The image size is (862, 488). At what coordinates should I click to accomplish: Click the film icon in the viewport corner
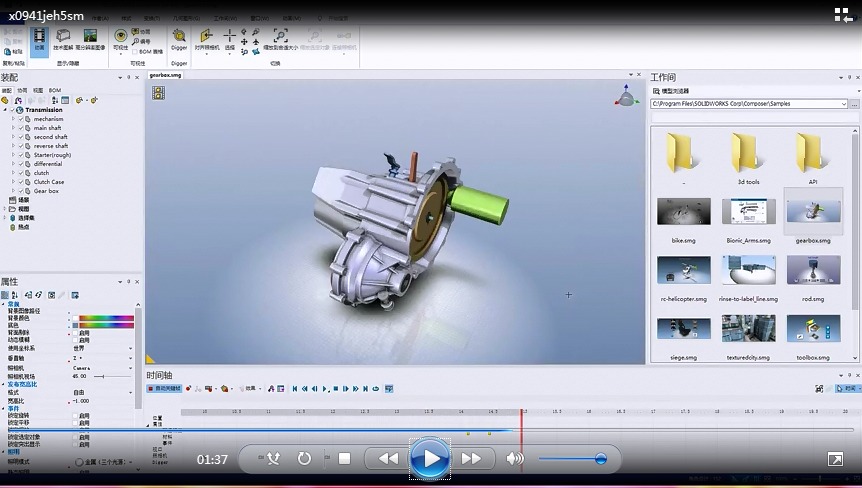click(158, 93)
